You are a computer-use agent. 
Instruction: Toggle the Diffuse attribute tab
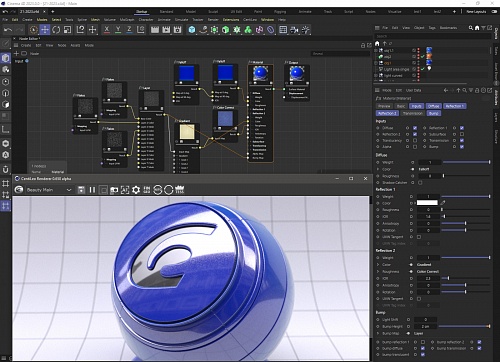click(433, 106)
